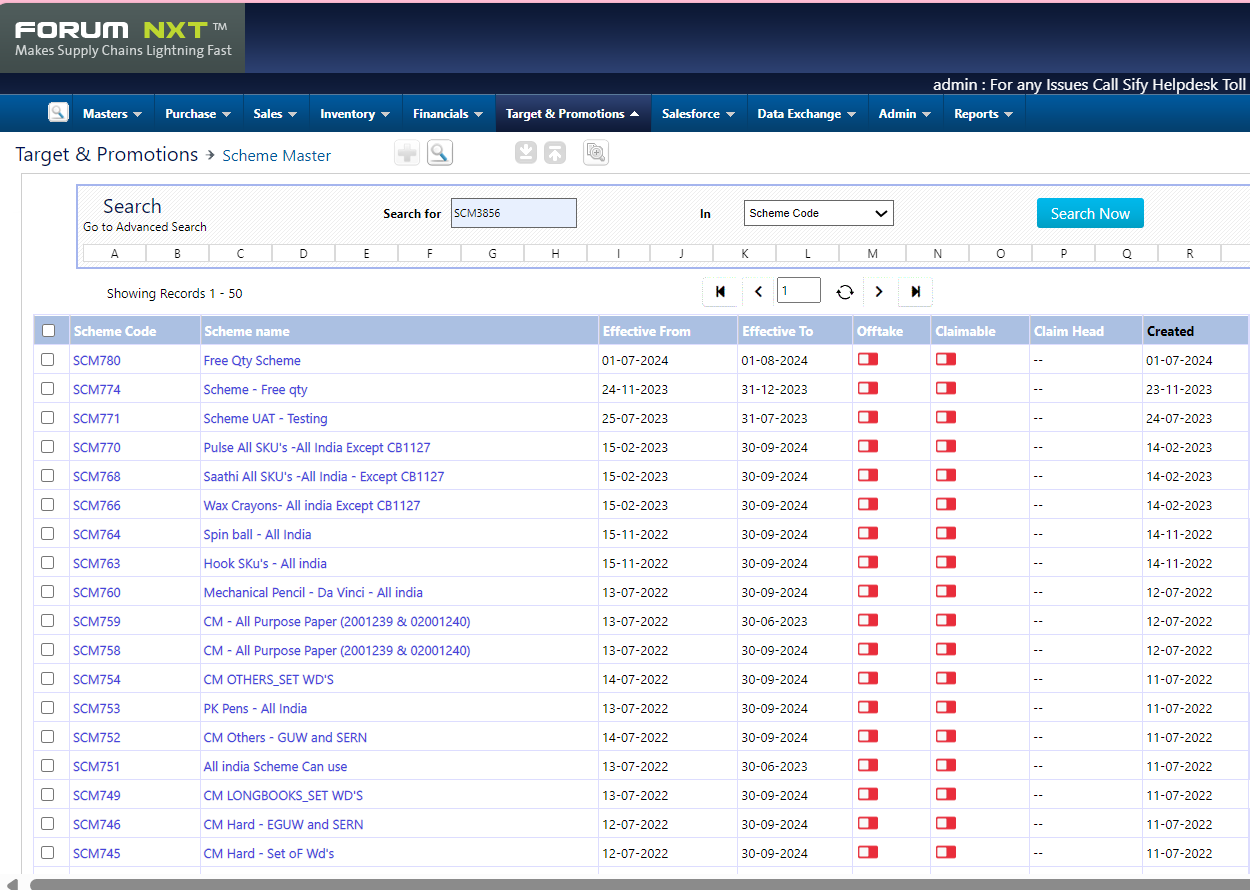Viewport: 1250px width, 890px height.
Task: Click the Offtake indicator for SCM770
Action: 867,447
